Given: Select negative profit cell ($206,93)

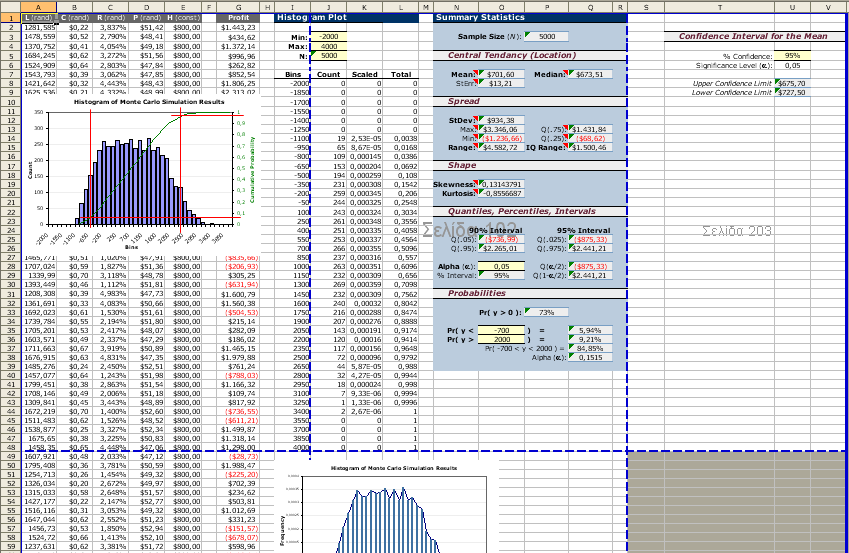Looking at the screenshot, I should (238, 266).
